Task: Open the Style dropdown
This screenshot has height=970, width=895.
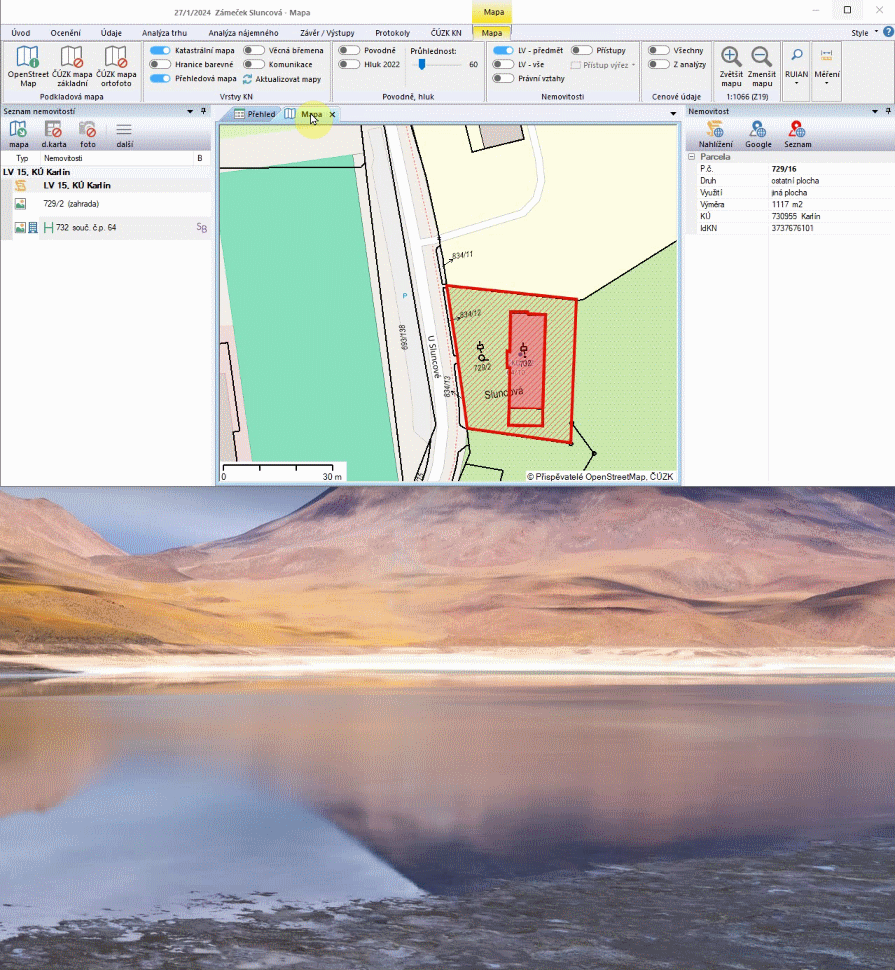Action: [864, 33]
